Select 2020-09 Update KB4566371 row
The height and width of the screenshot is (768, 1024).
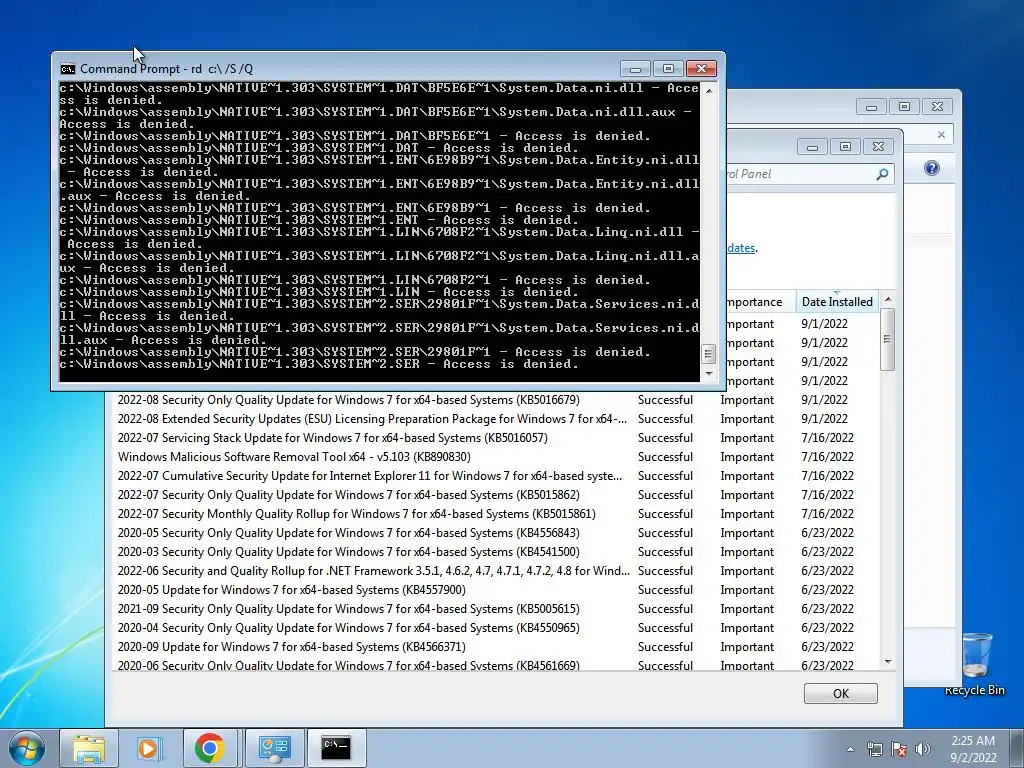click(x=494, y=646)
